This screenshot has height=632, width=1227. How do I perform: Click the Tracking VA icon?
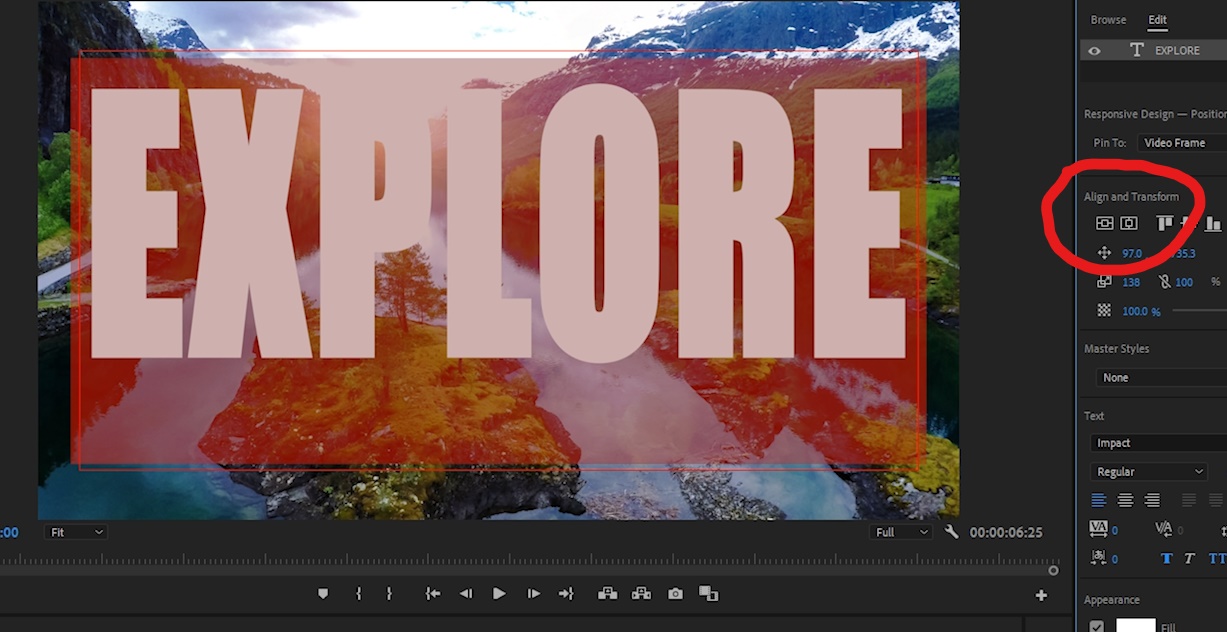tap(1098, 529)
